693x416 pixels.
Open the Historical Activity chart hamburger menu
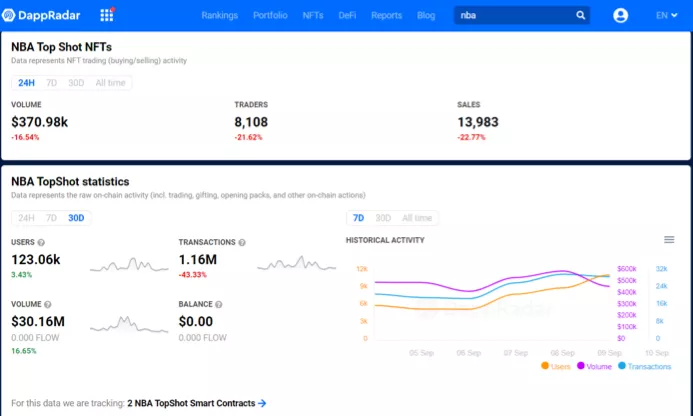[669, 240]
